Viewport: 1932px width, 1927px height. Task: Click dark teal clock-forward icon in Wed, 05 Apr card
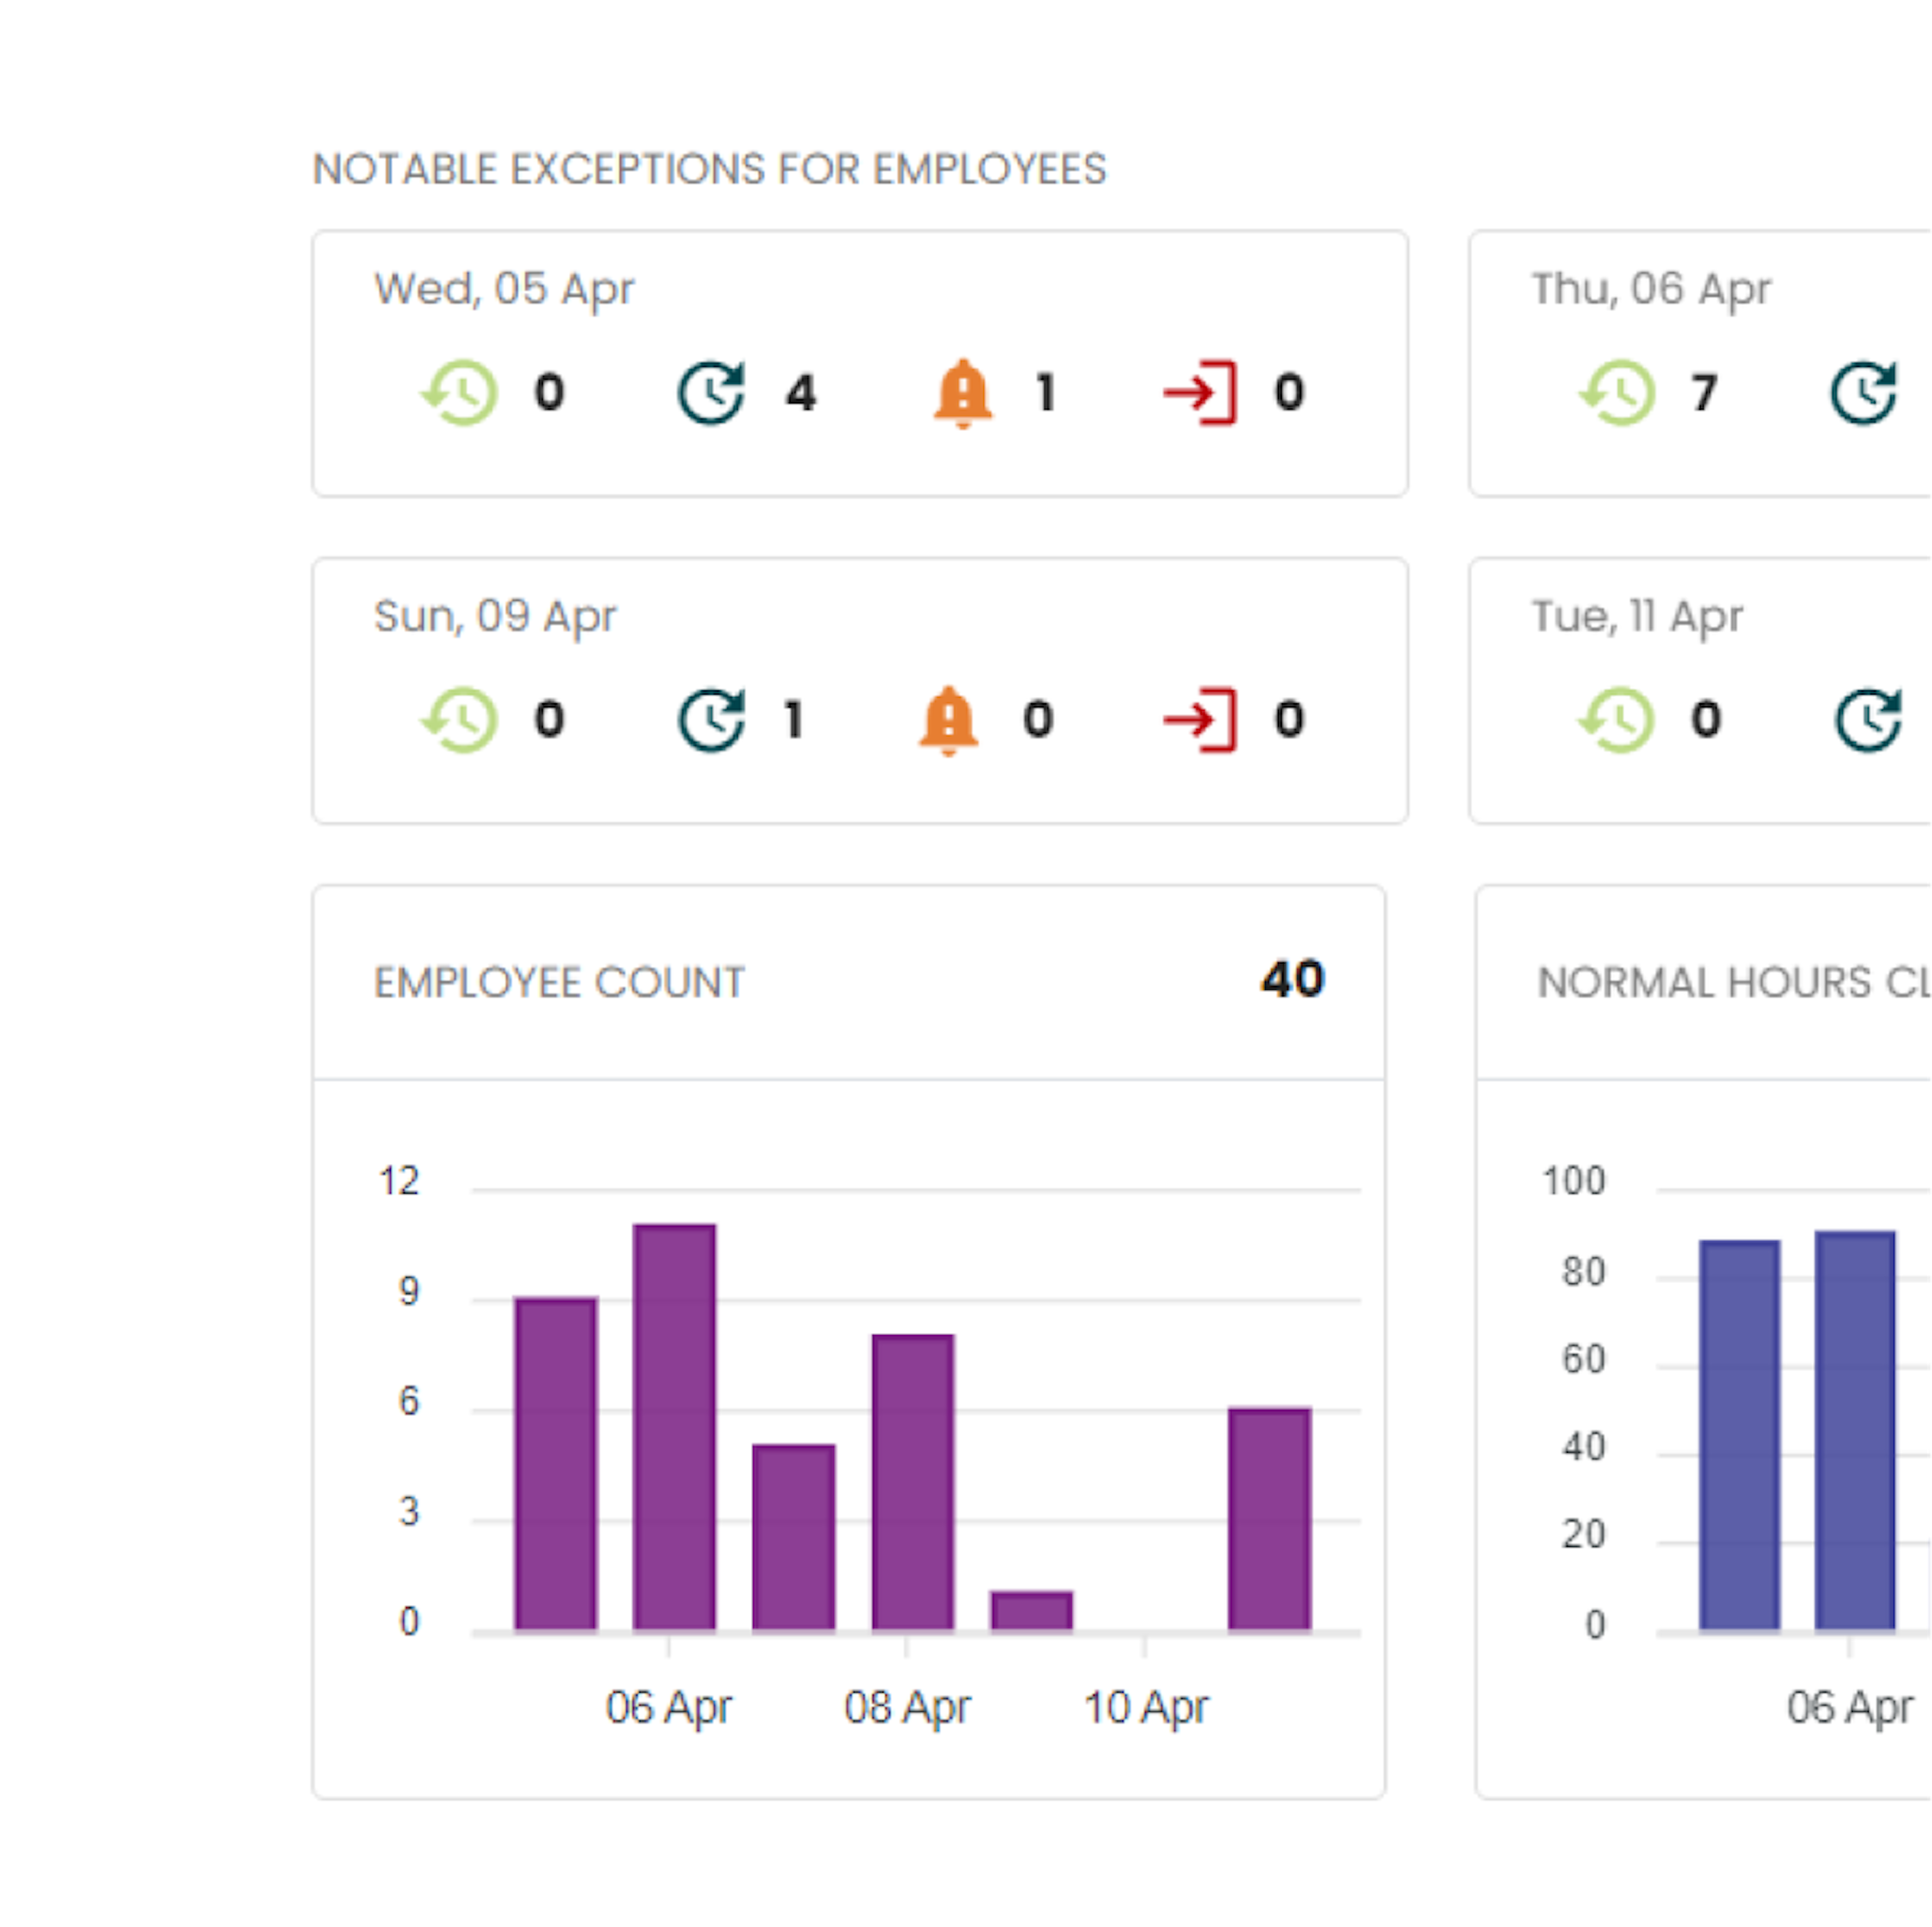point(712,392)
